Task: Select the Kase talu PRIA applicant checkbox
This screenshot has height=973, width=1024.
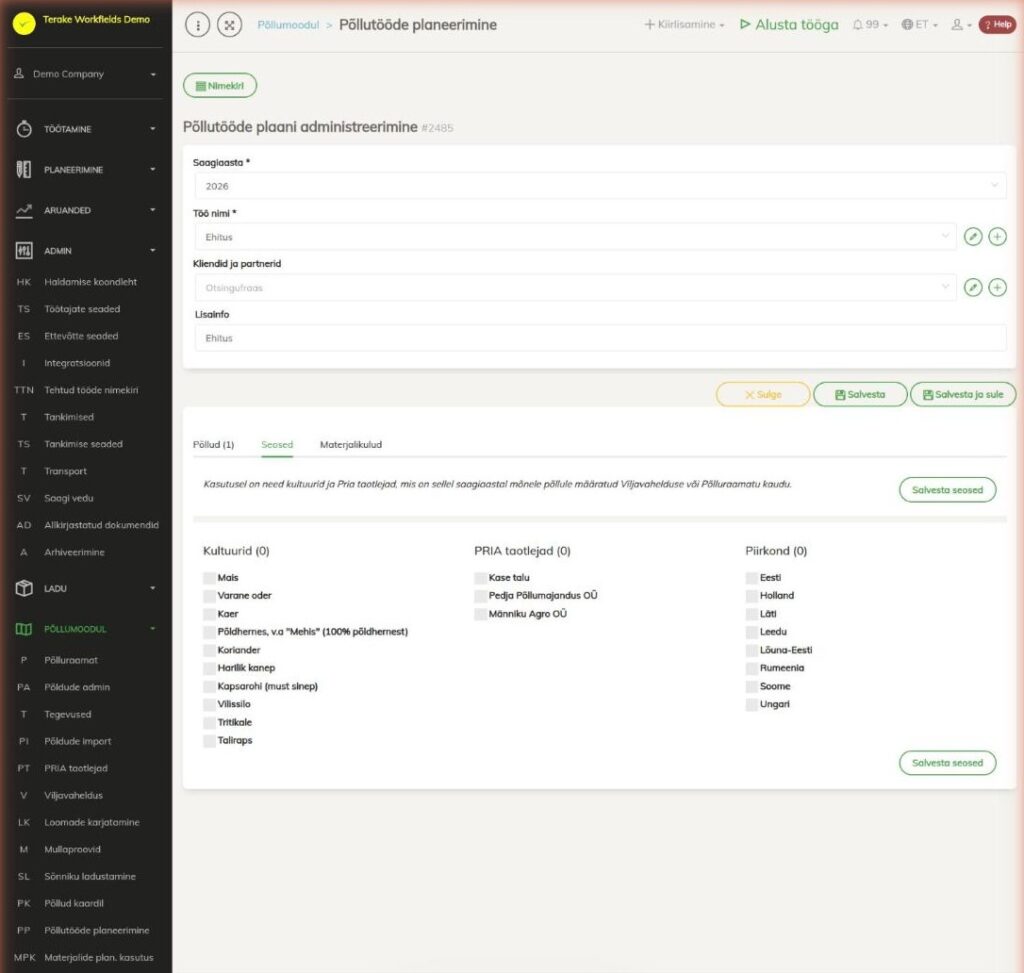Action: (x=481, y=578)
